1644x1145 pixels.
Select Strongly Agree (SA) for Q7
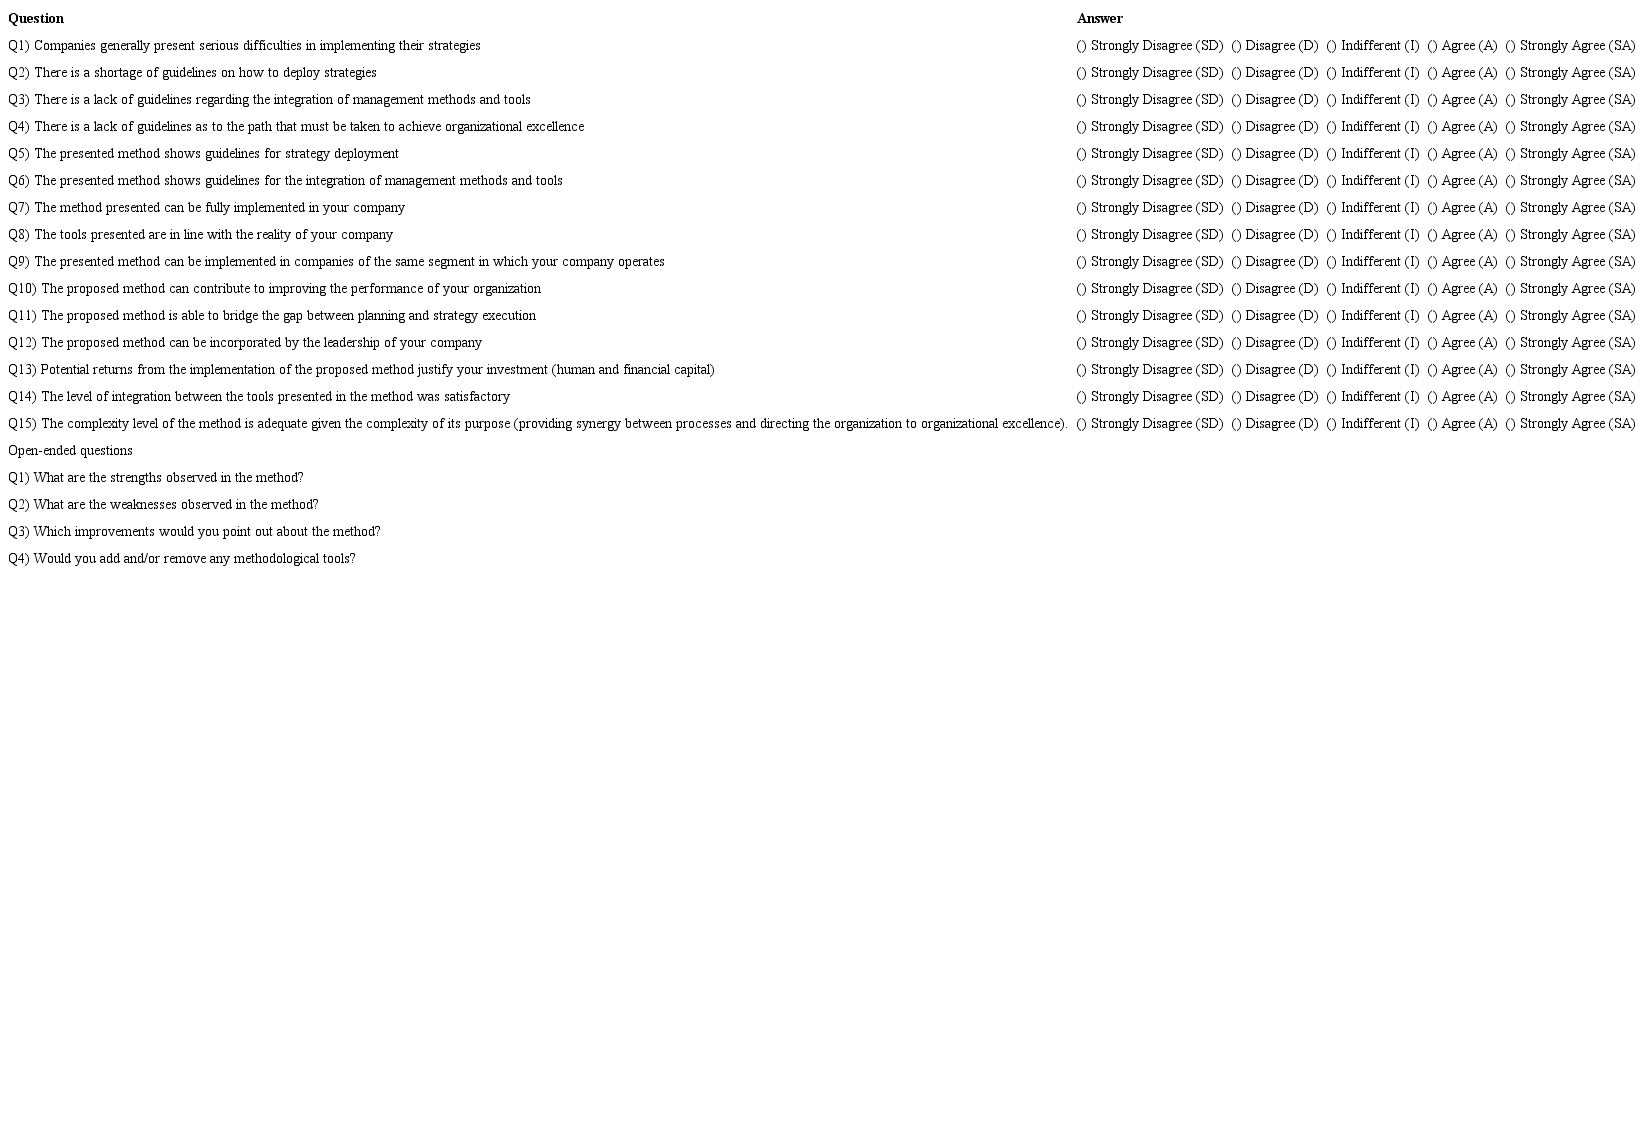point(1570,208)
